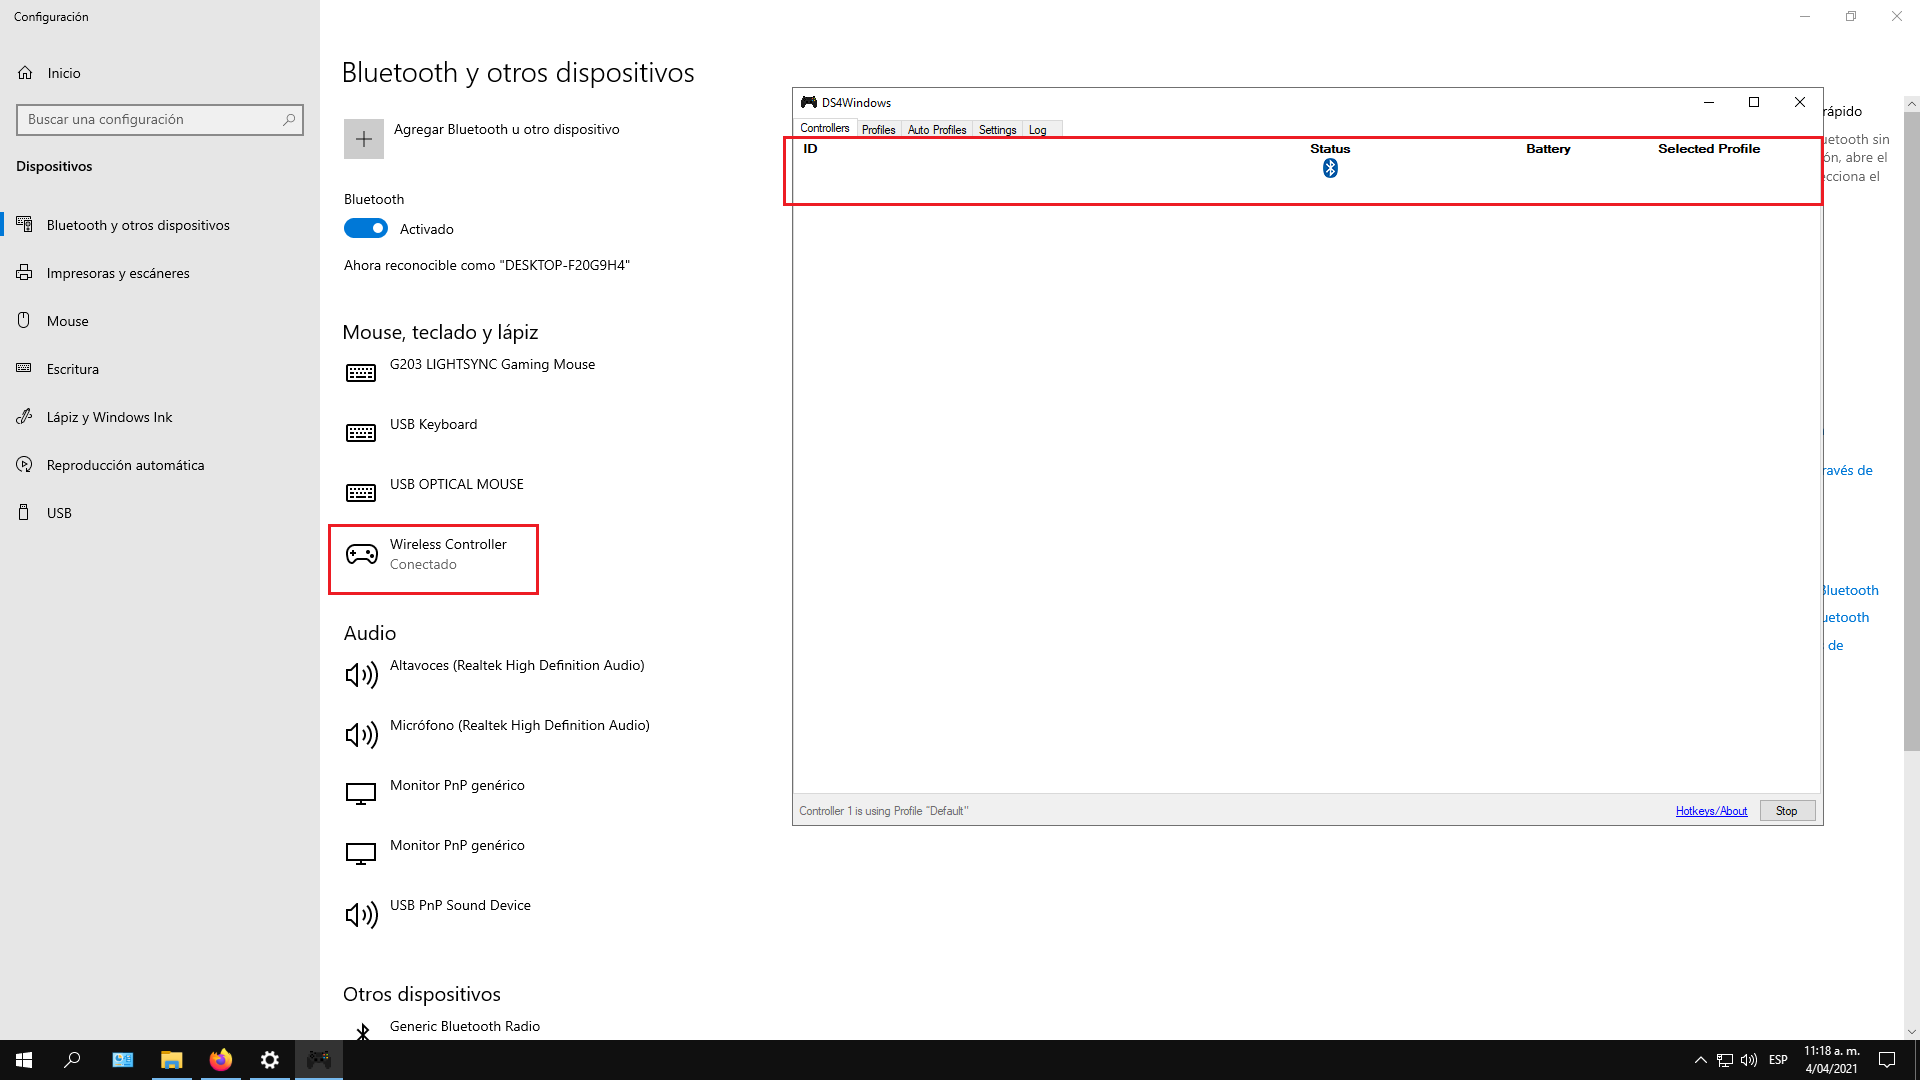Select Bluetooth y otros dispositivos in sidebar
Viewport: 1920px width, 1080px height.
[160, 225]
